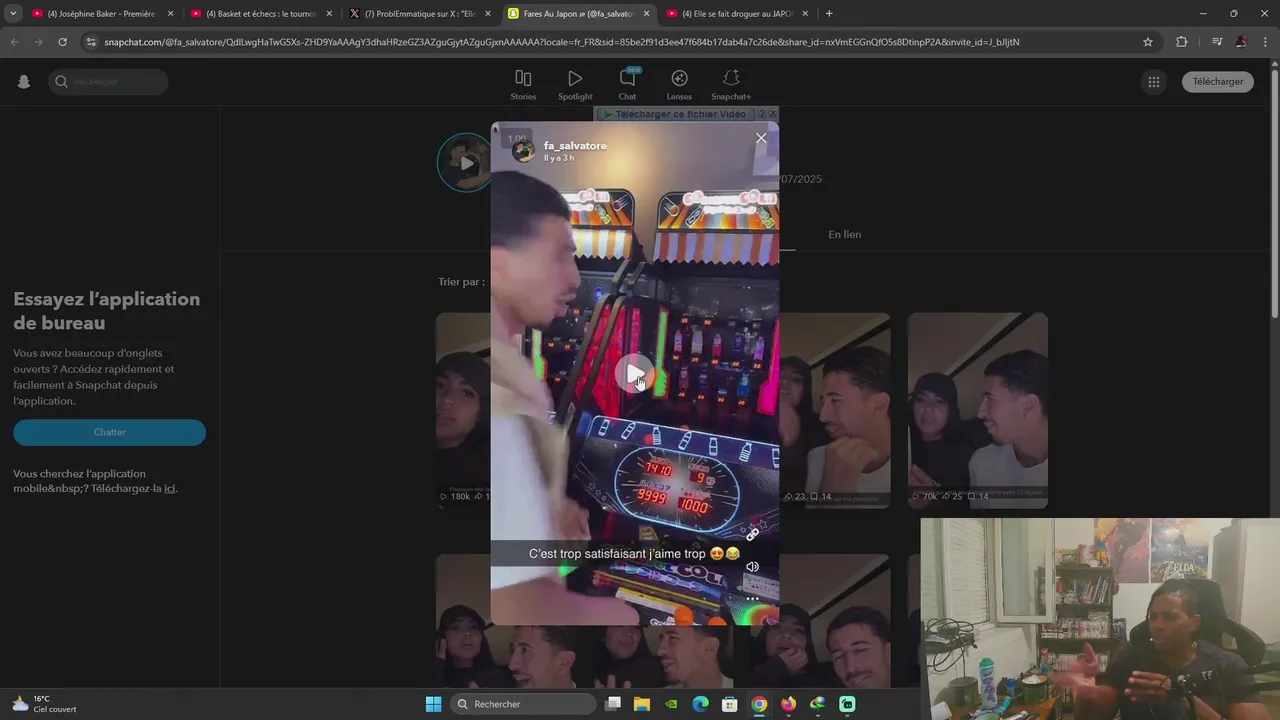Mute the story with the speaker icon
The image size is (1280, 720).
tap(752, 567)
